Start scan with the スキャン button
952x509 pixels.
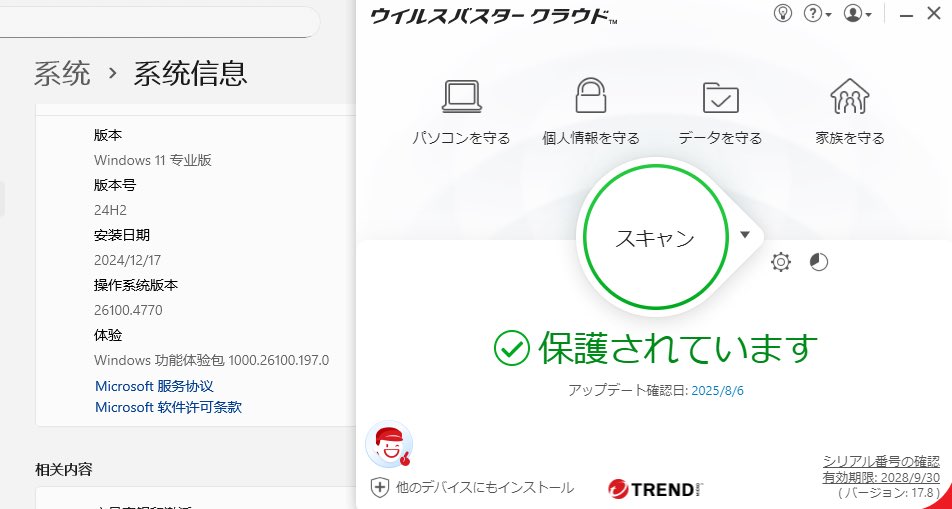[655, 236]
